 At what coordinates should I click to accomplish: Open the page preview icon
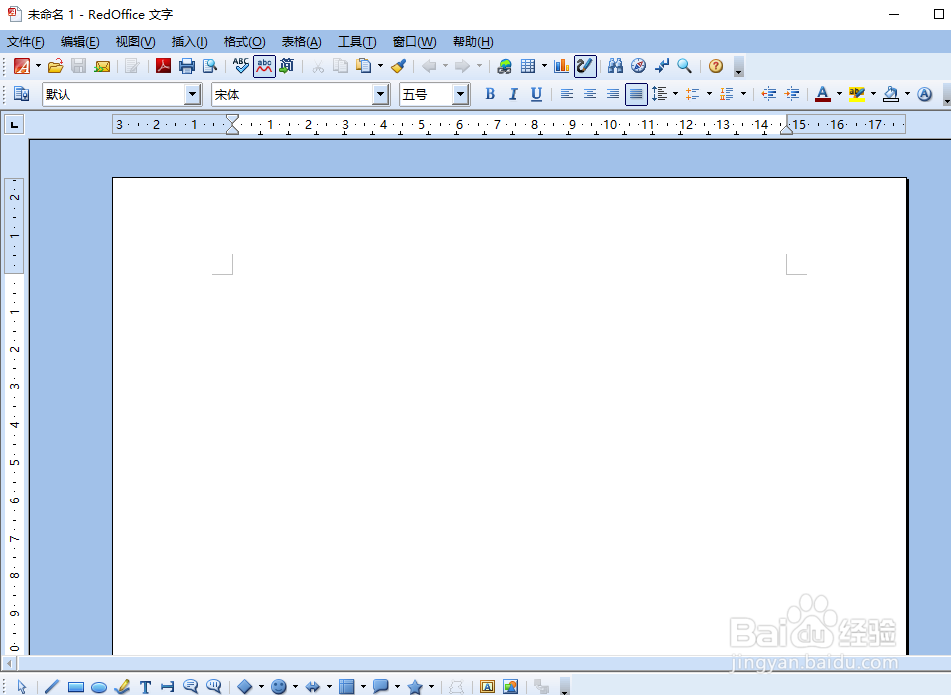pos(210,66)
